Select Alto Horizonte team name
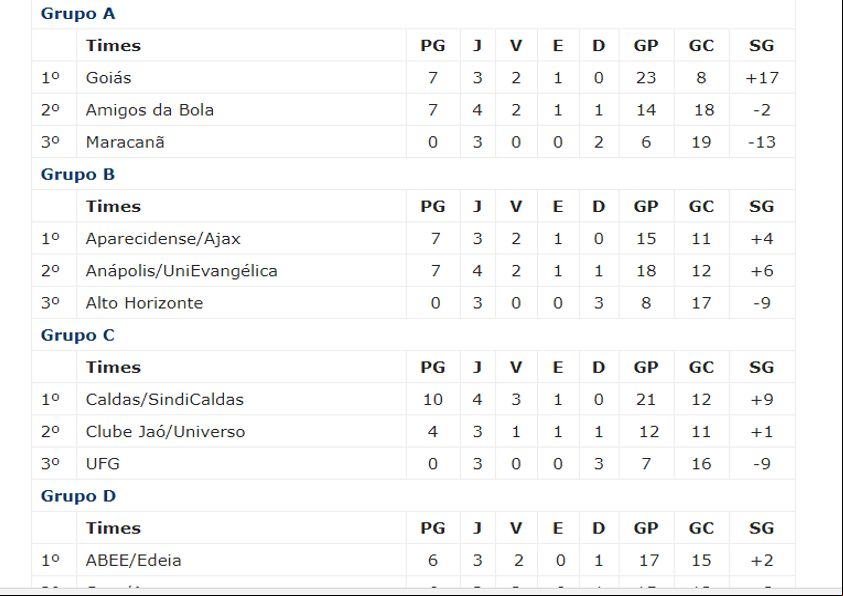843x596 pixels. (144, 303)
